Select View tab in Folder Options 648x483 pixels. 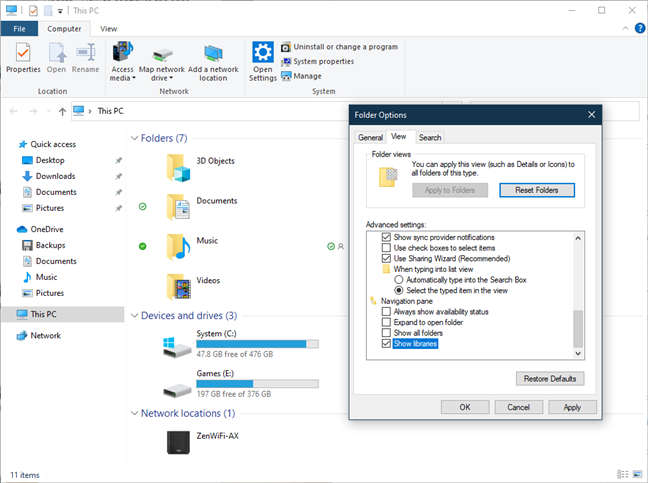pos(399,137)
